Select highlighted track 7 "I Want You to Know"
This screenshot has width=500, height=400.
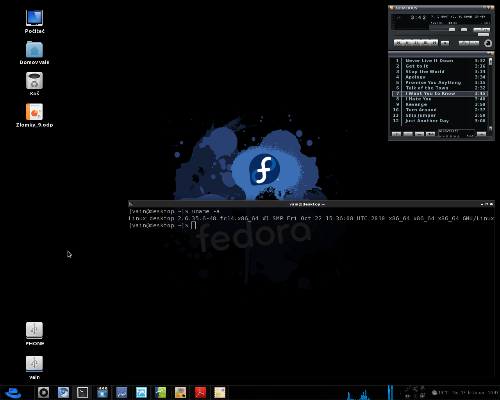click(440, 94)
